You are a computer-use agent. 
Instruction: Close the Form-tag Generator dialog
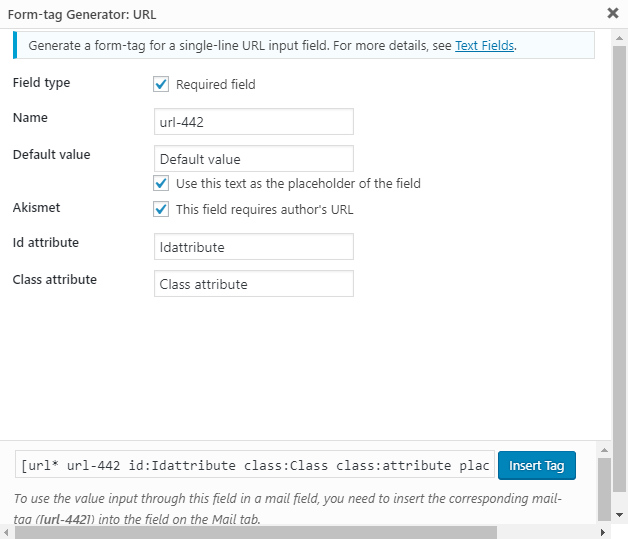612,14
